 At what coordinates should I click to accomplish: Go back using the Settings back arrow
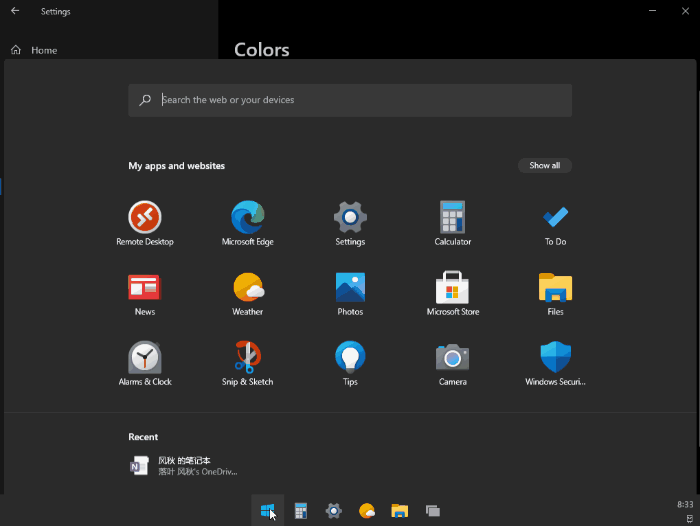pyautogui.click(x=15, y=11)
